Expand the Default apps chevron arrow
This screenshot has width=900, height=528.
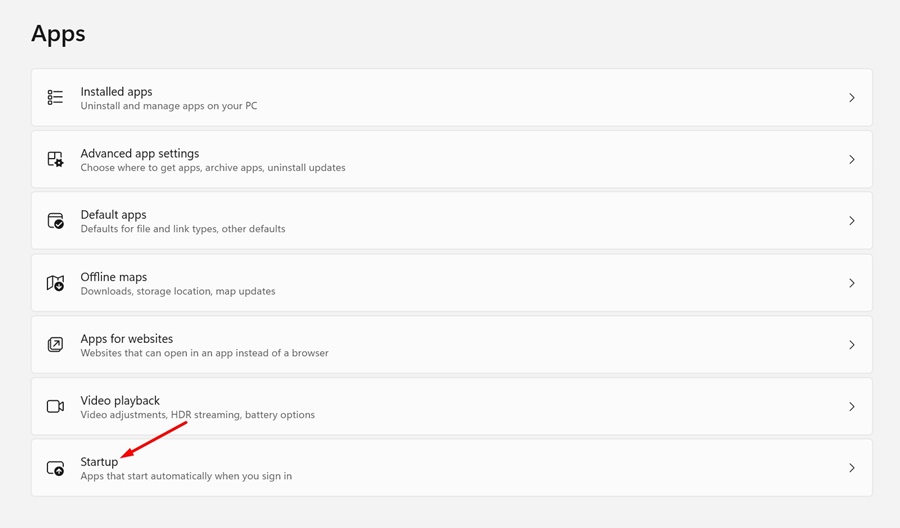pos(852,221)
